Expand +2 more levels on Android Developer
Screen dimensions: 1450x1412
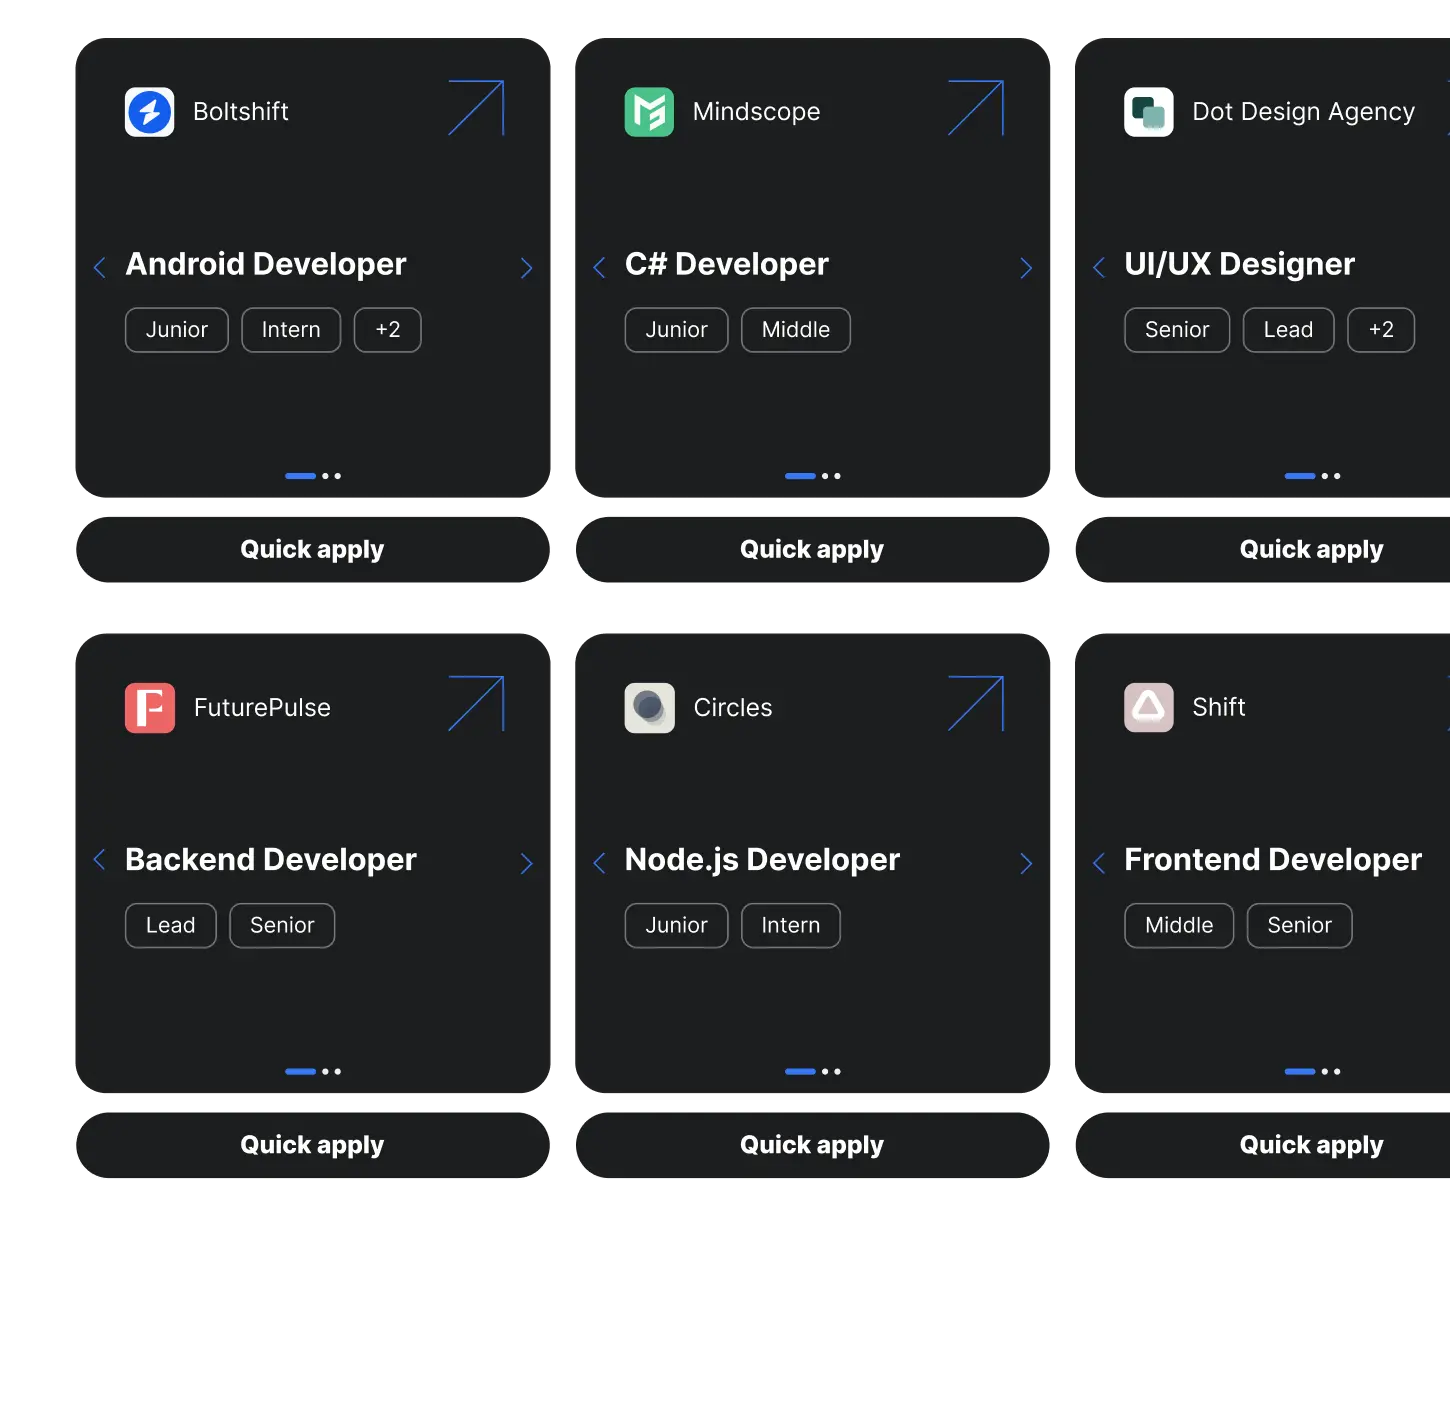tap(387, 330)
